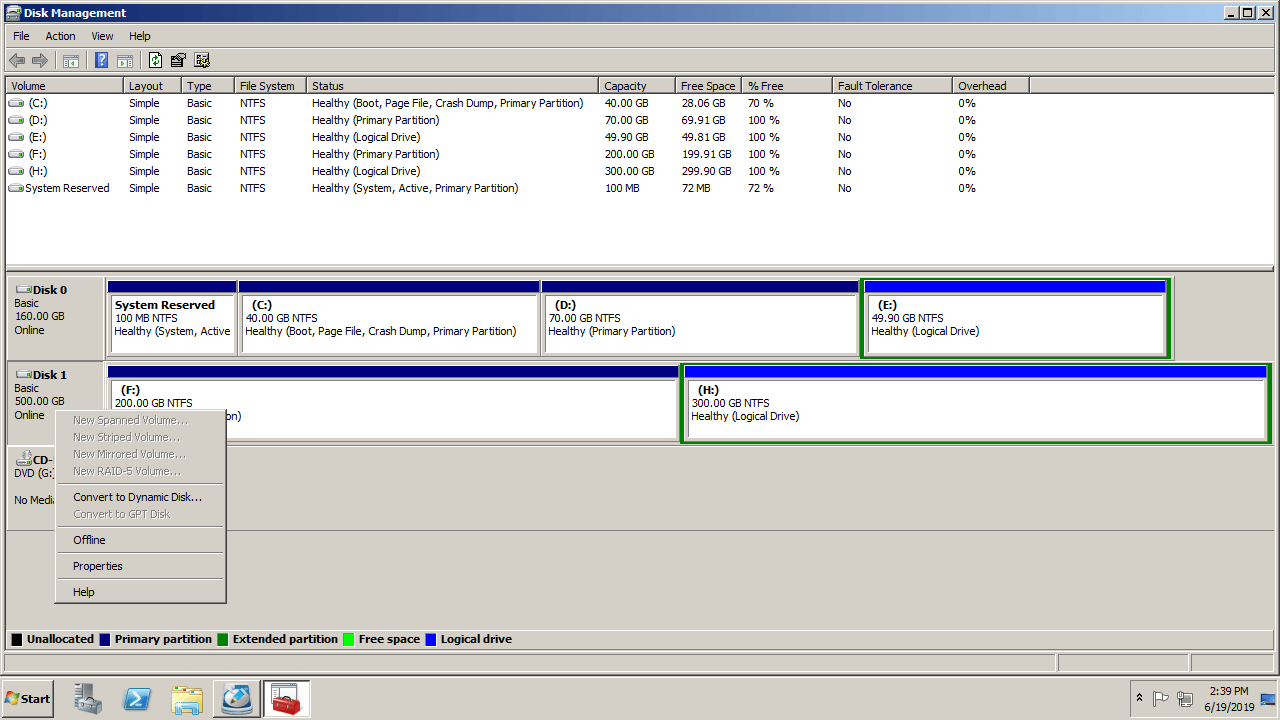Launch PowerShell from the taskbar

pyautogui.click(x=137, y=699)
